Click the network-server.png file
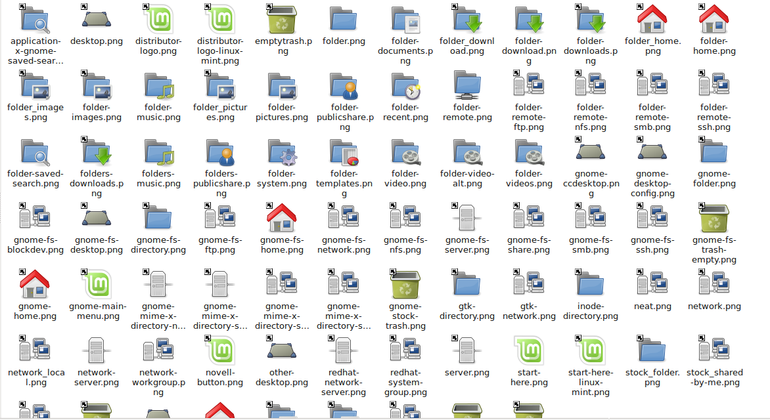The image size is (770, 420). click(97, 351)
